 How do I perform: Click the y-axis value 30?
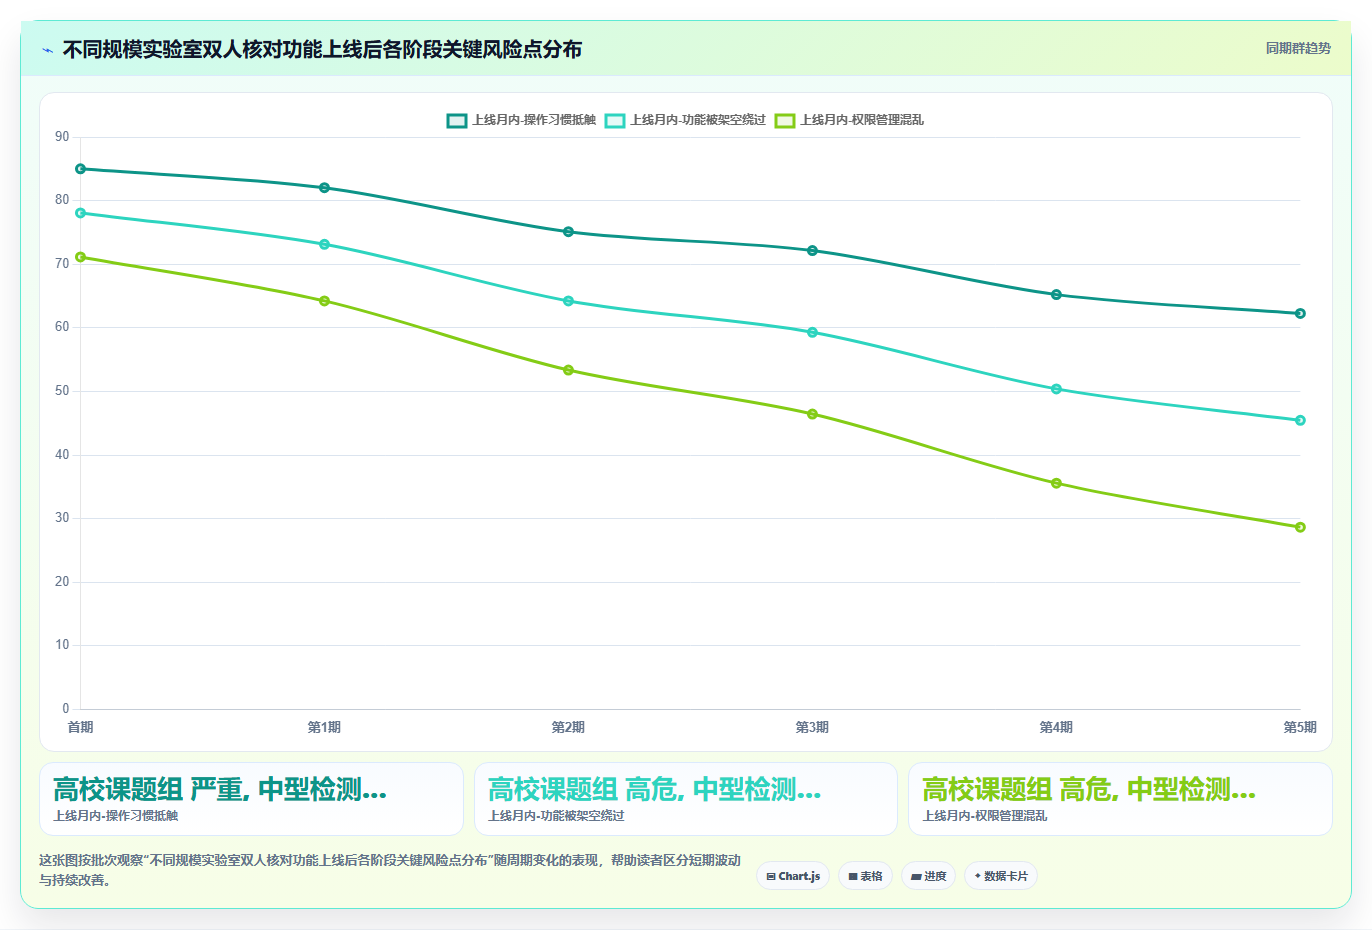(62, 518)
